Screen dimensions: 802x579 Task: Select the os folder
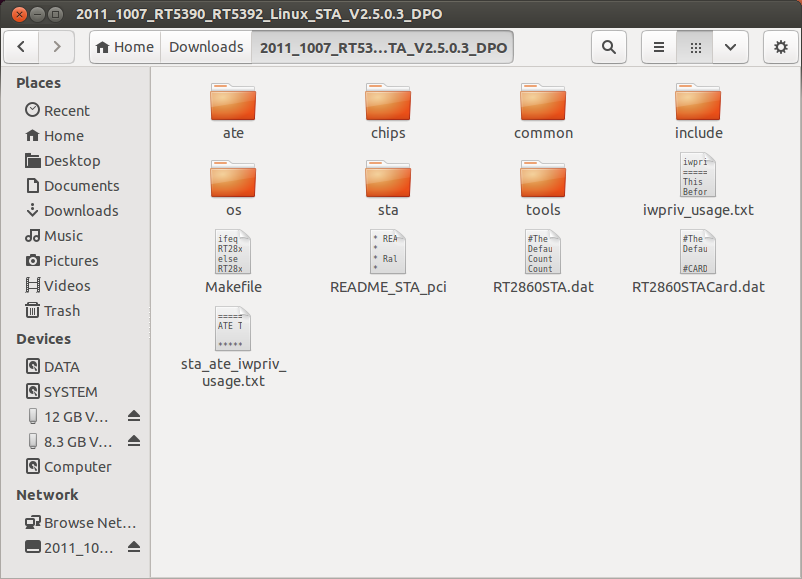point(233,189)
